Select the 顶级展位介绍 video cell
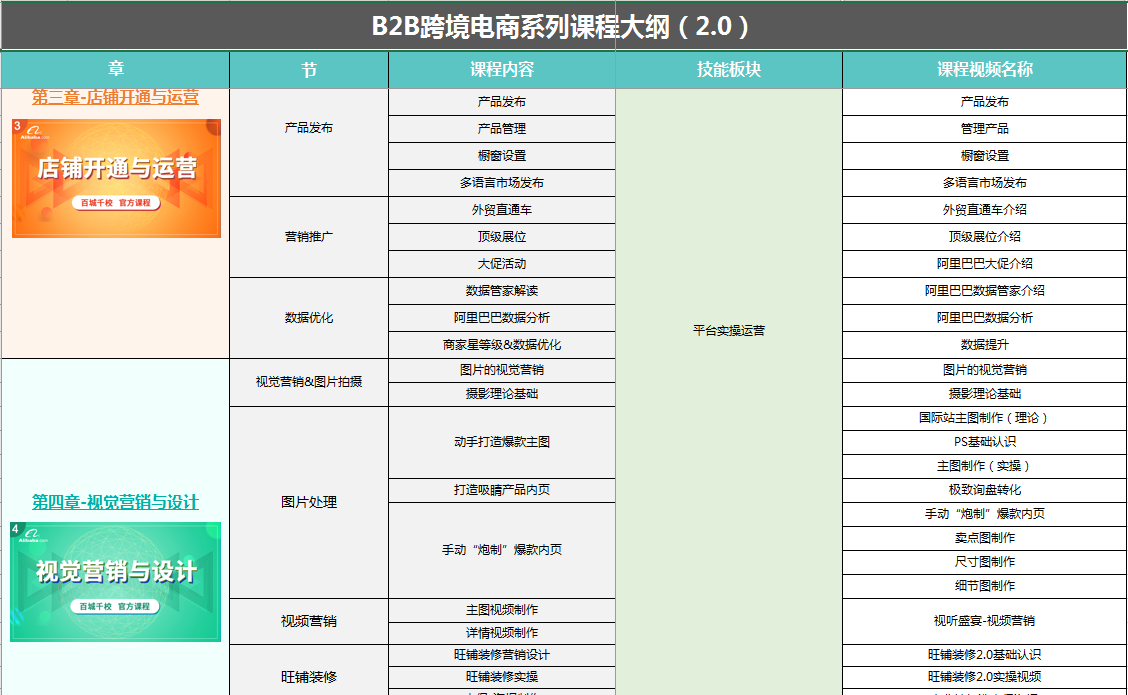Screen dimensions: 1128x695 (985, 237)
